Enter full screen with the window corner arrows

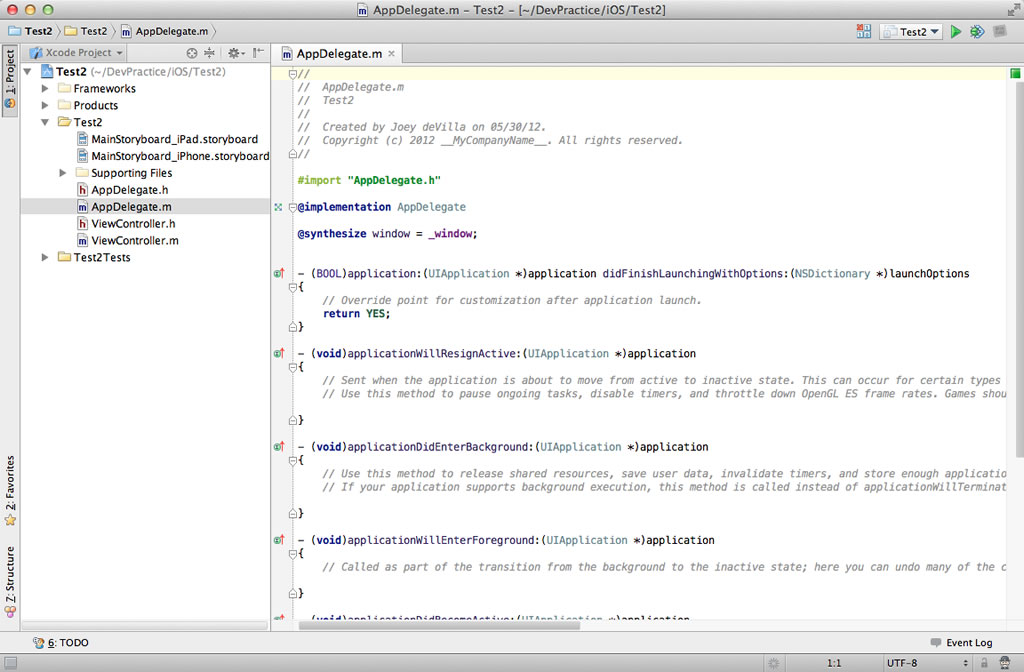pos(1013,10)
